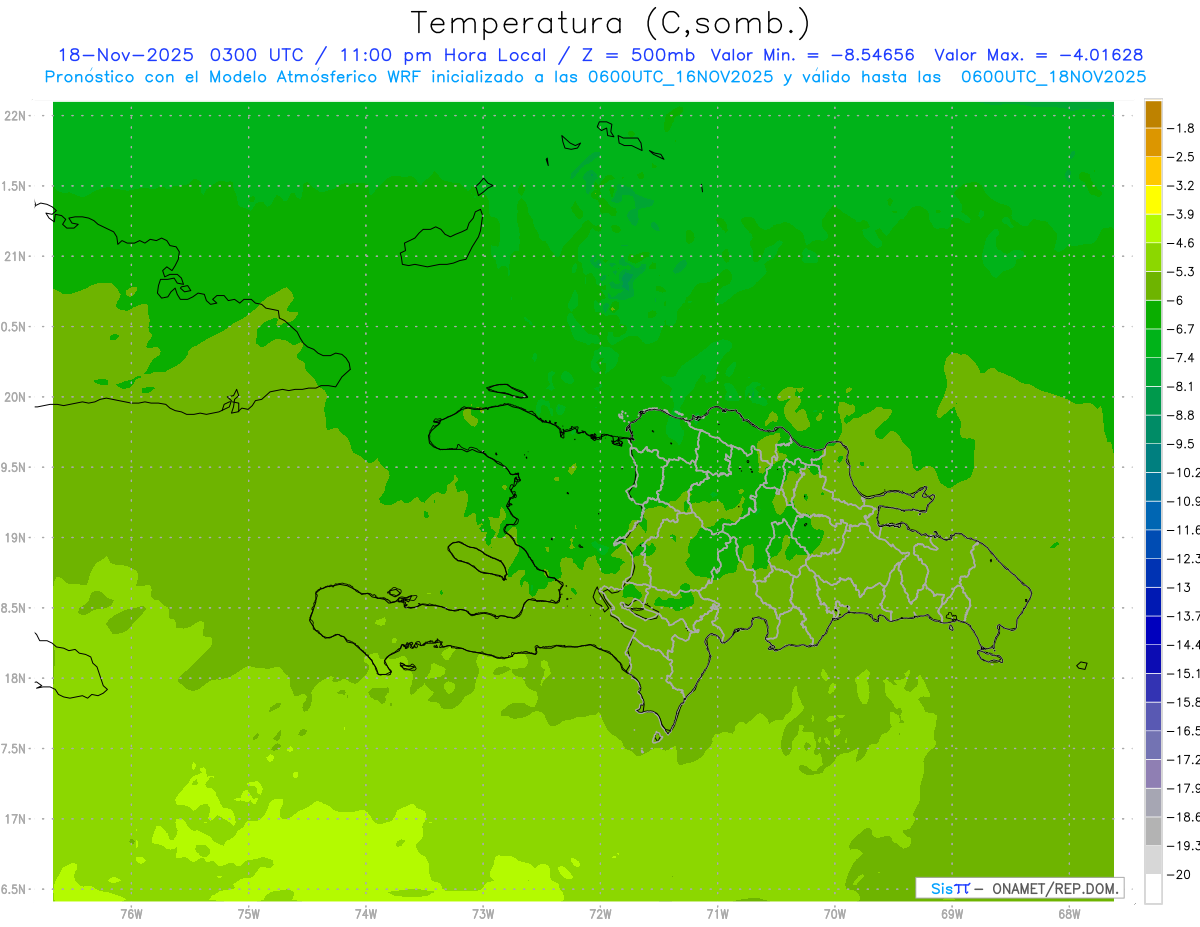Click the '72W' longitude axis label

[600, 913]
